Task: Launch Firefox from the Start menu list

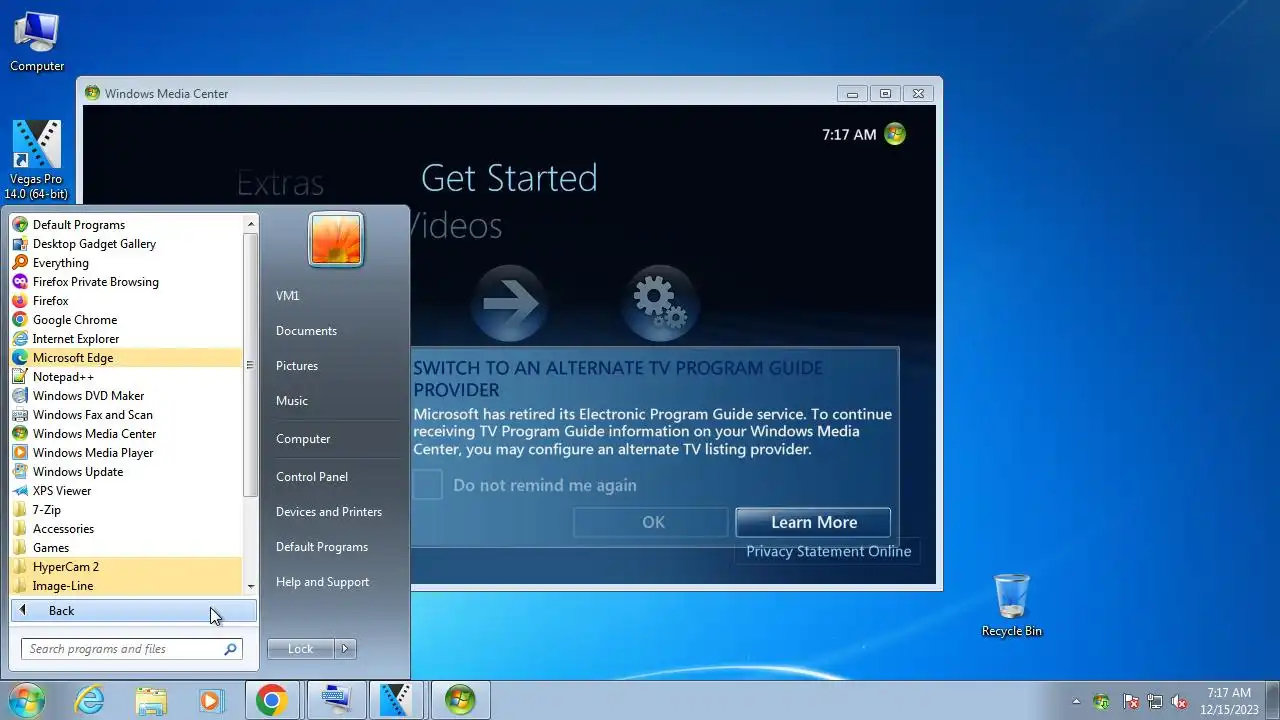Action: point(126,301)
